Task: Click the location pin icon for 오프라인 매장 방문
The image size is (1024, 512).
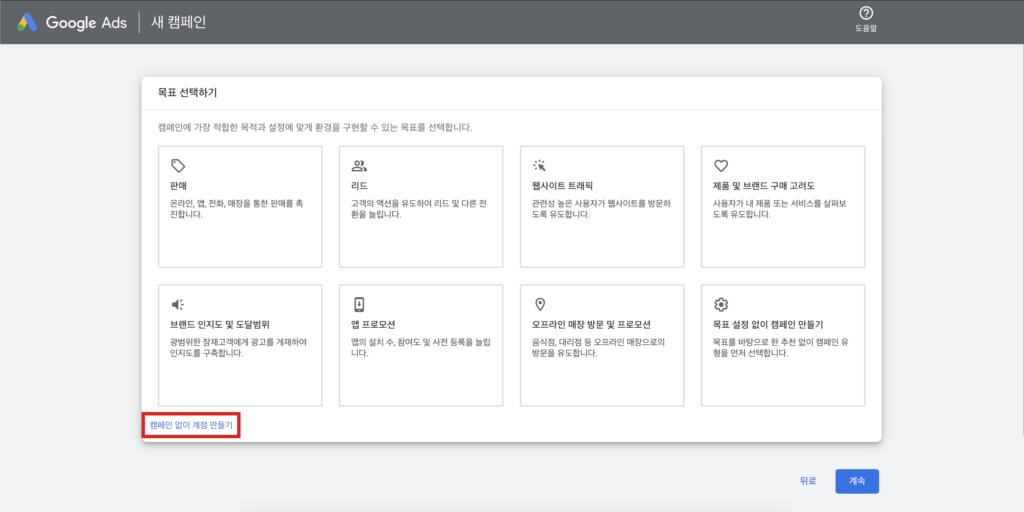Action: click(540, 304)
